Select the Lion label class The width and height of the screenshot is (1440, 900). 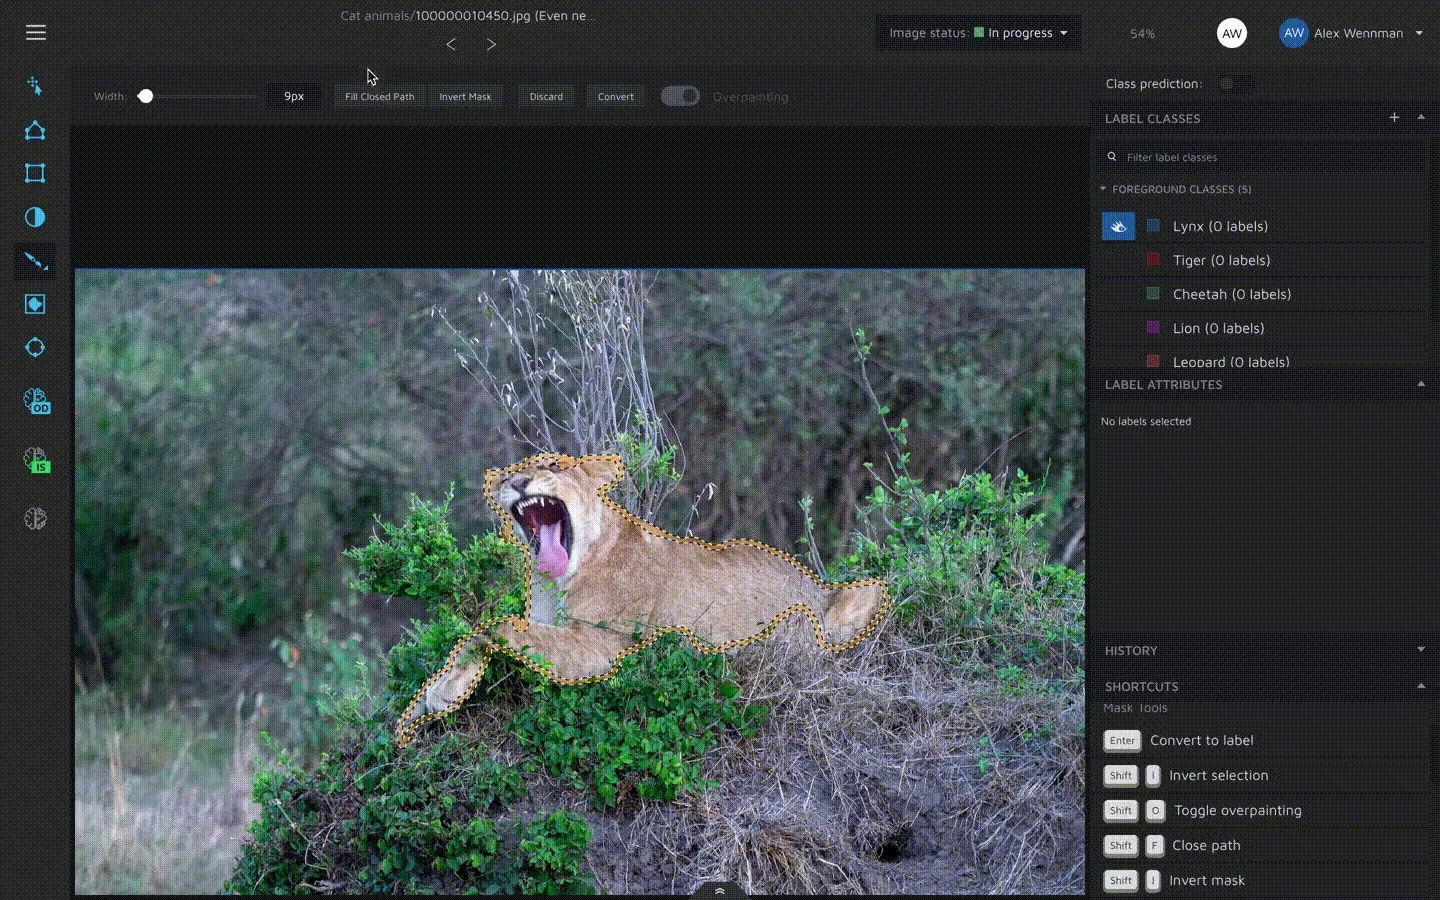1217,328
